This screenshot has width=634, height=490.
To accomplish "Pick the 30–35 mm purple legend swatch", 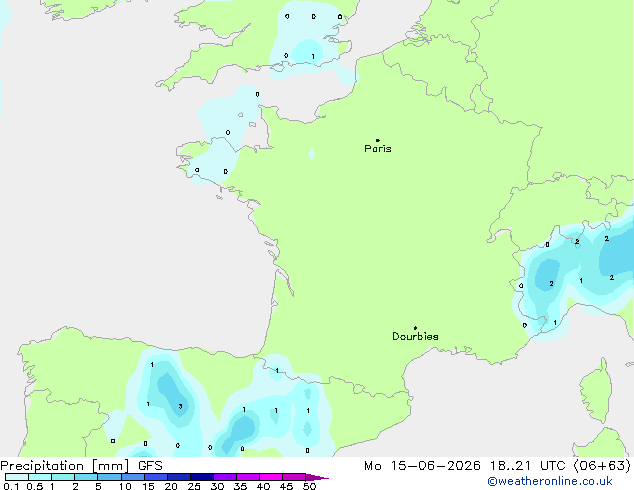I will pos(225,477).
